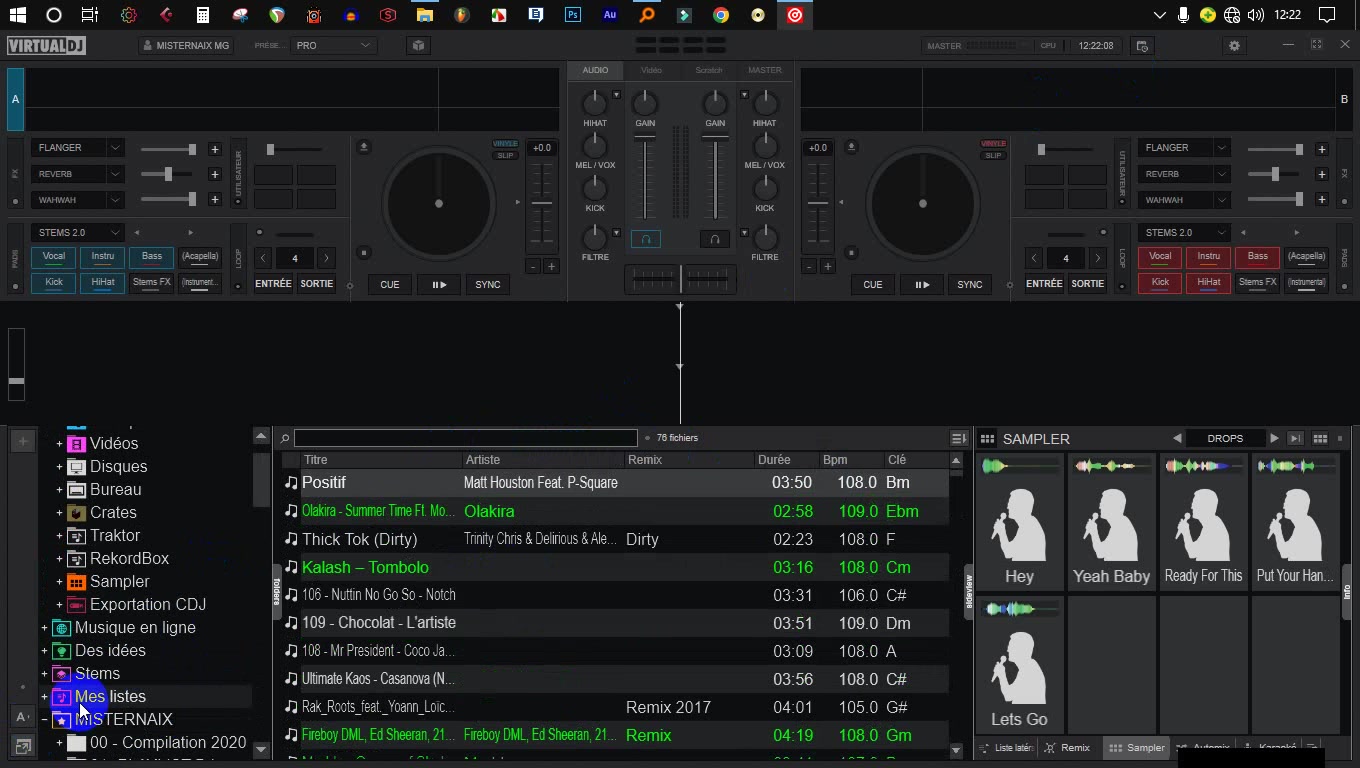Toggle deck A headphone cue
Image resolution: width=1360 pixels, height=768 pixels.
click(x=646, y=239)
